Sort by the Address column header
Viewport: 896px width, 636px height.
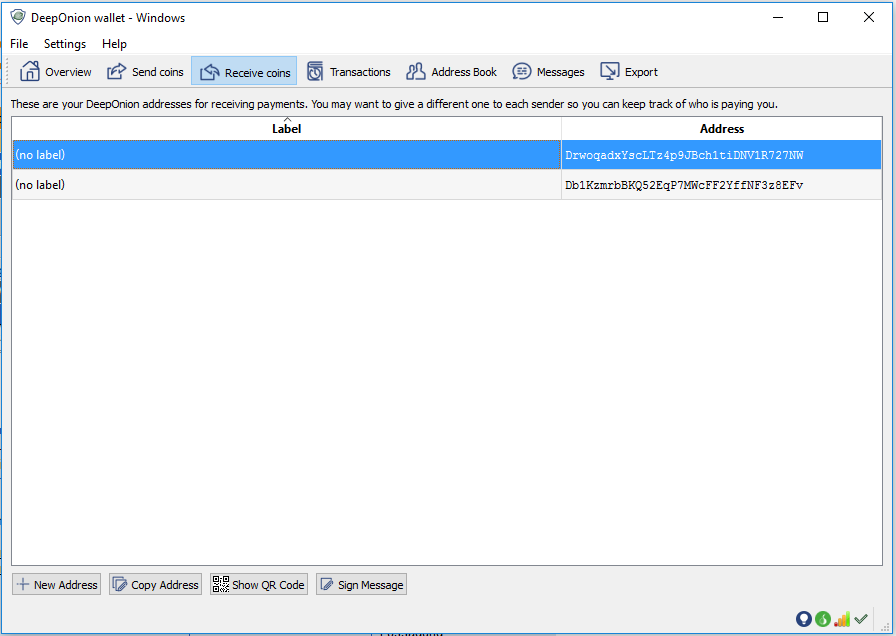(x=722, y=129)
